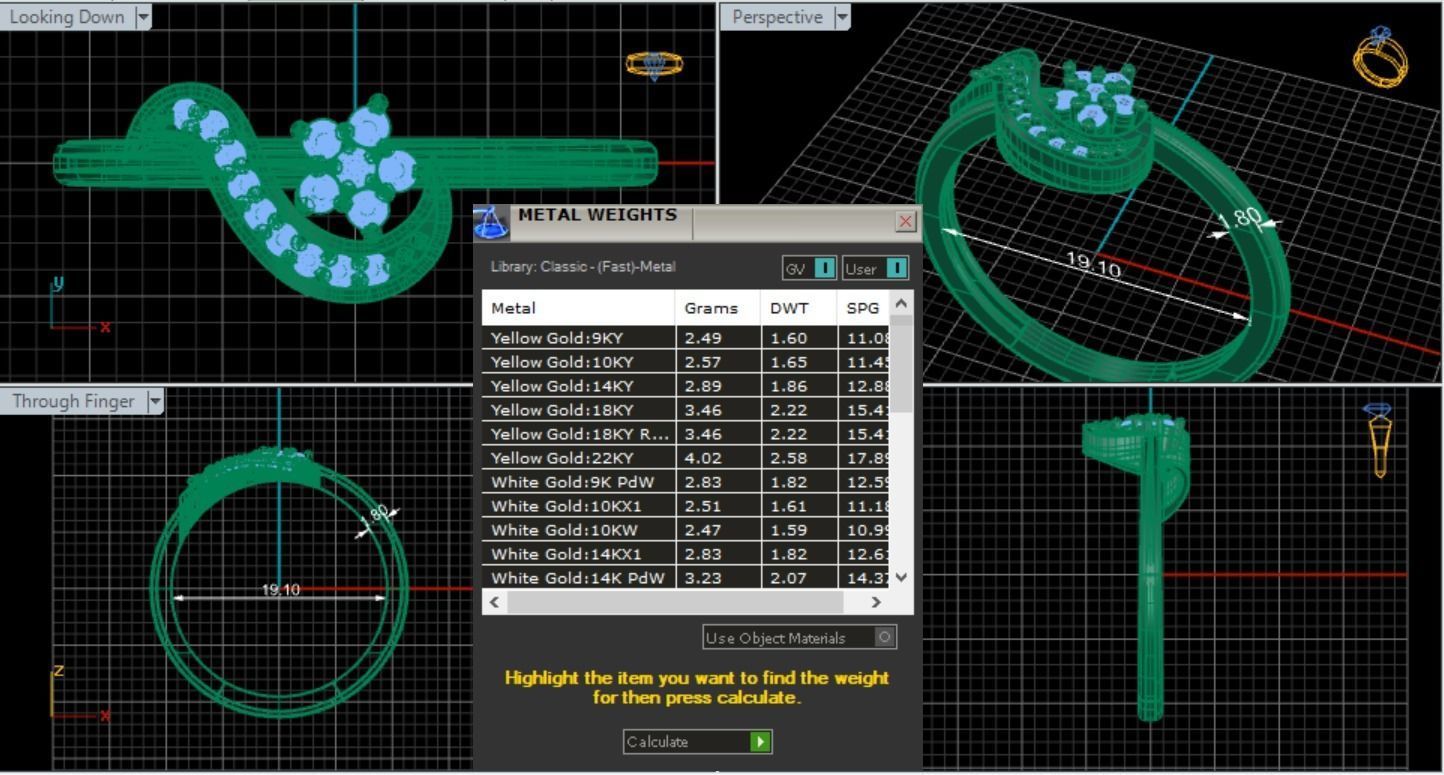
Task: Select the White Gold:10KX1 row
Action: [686, 506]
